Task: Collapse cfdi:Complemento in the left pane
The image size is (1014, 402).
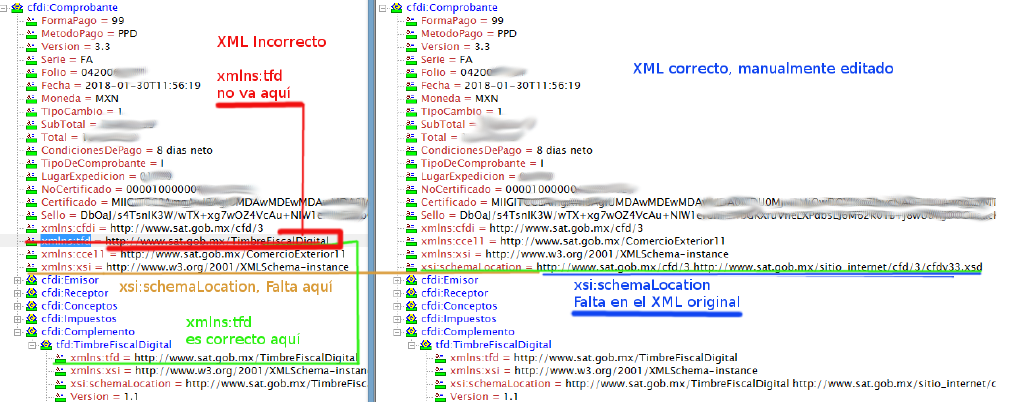Action: pyautogui.click(x=17, y=332)
